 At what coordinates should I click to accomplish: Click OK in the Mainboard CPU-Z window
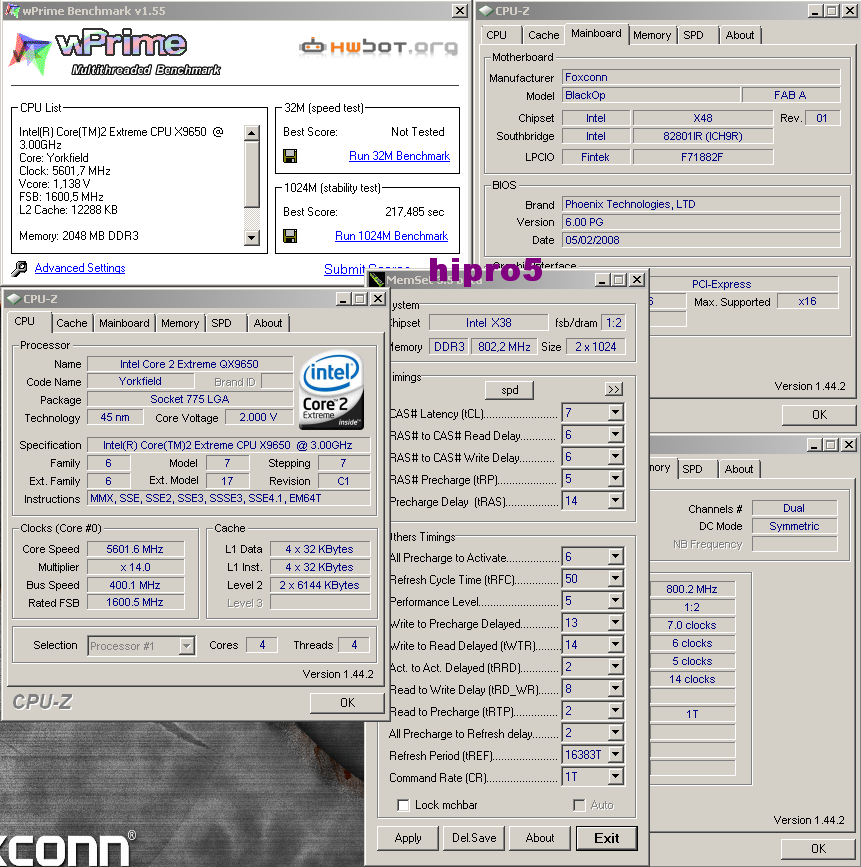coord(820,415)
